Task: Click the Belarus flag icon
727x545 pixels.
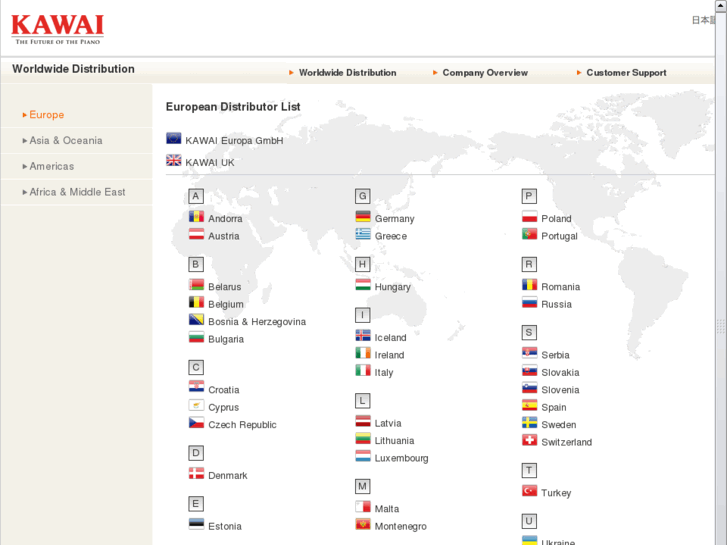Action: (196, 285)
